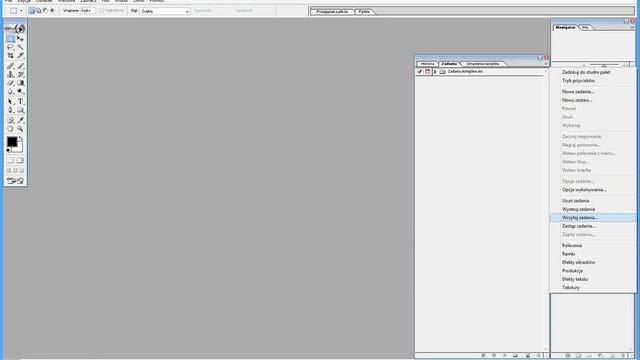Click the record button in Zadania palette
The height and width of the screenshot is (360, 640).
point(494,356)
